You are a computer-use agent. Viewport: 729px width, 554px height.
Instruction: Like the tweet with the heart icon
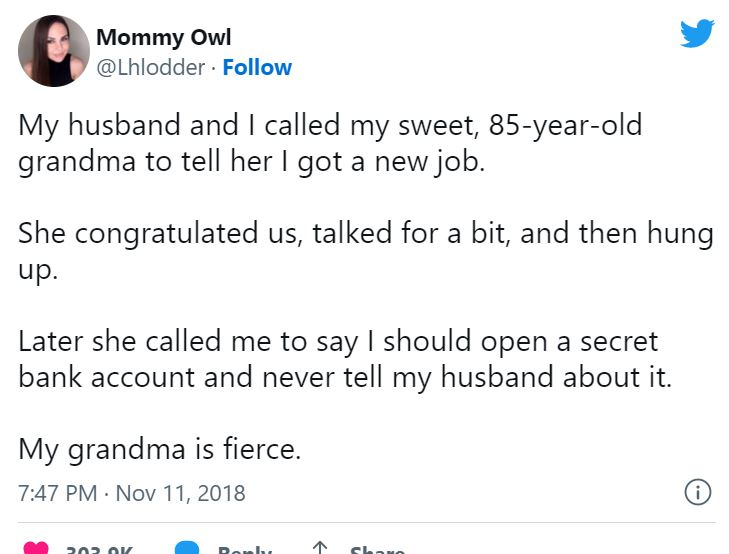(x=37, y=548)
